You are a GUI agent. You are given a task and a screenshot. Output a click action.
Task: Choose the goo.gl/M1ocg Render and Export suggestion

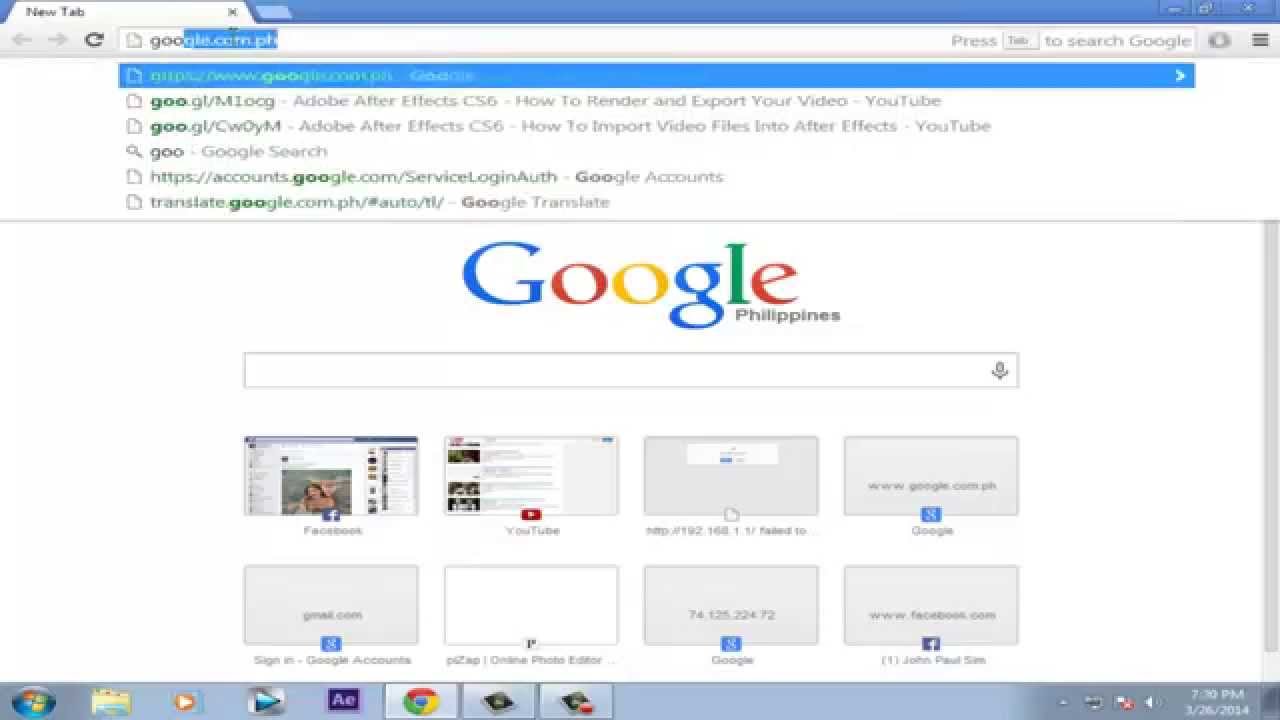tap(656, 101)
